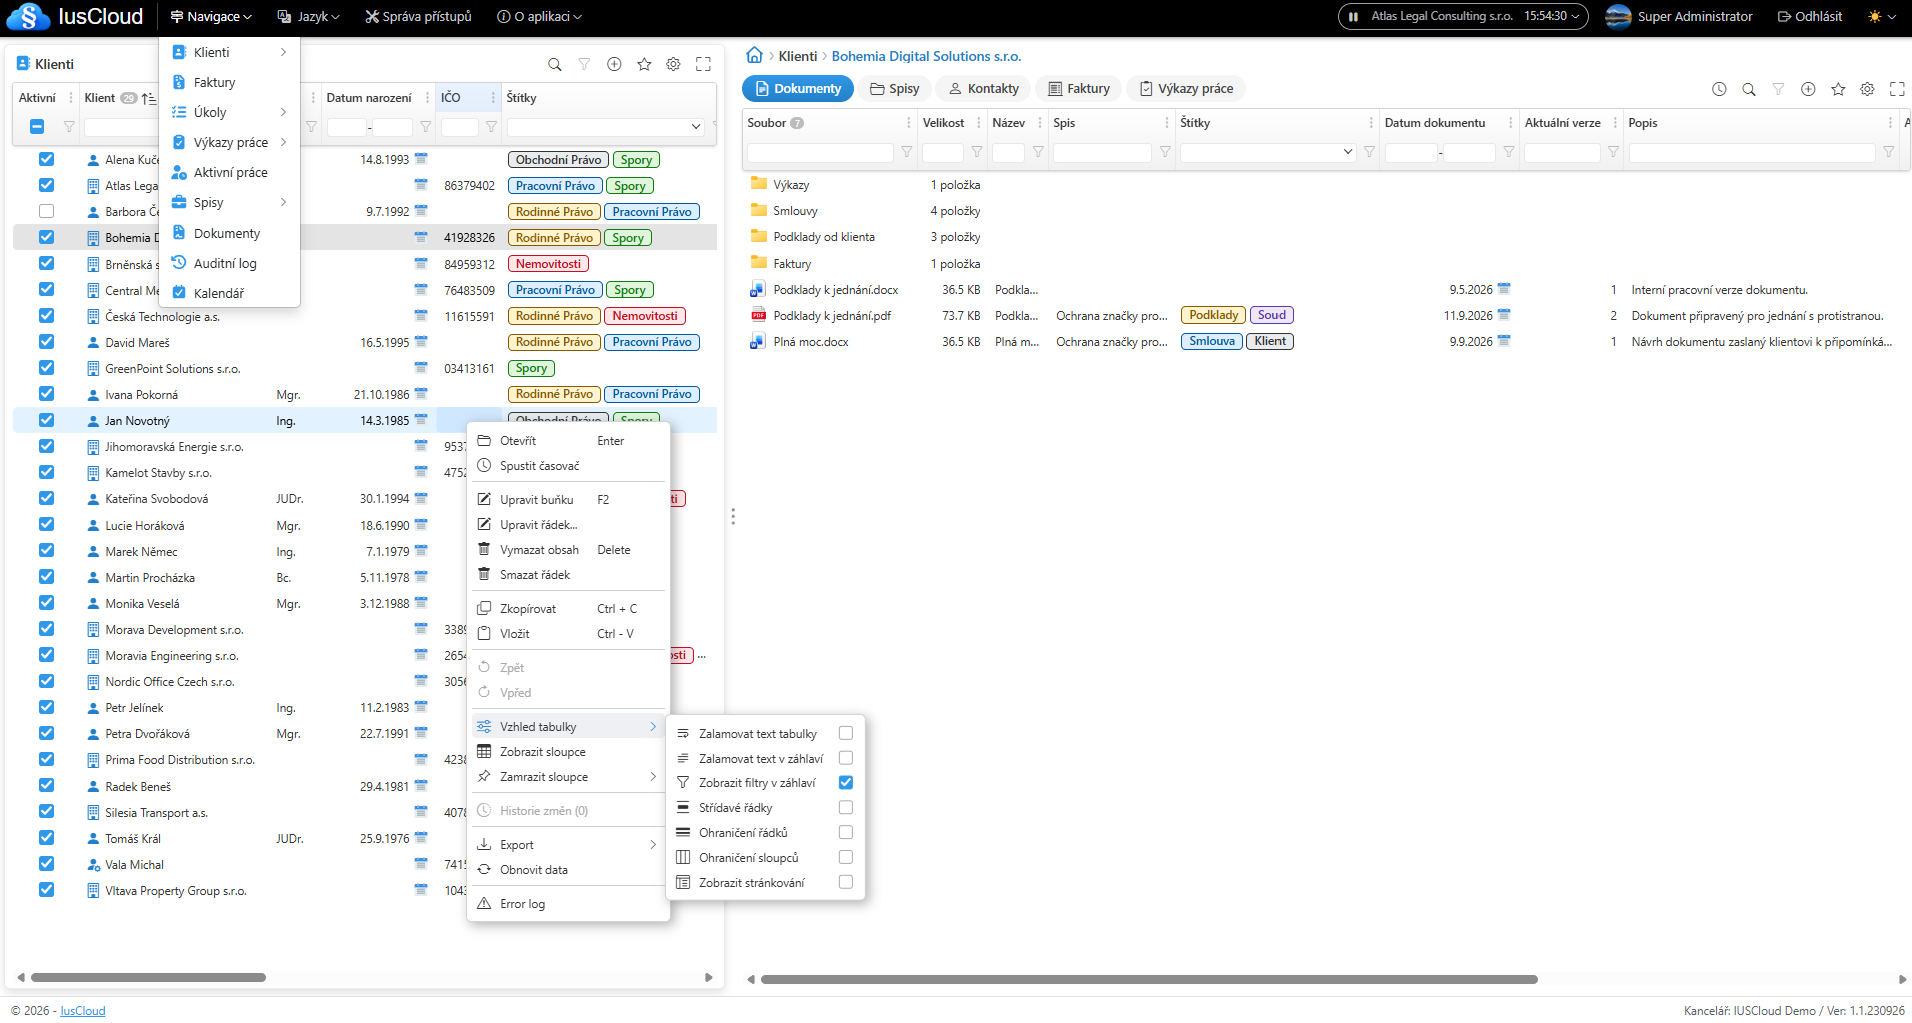
Task: Enable Zobrazit stránkování checkbox
Action: click(x=846, y=882)
